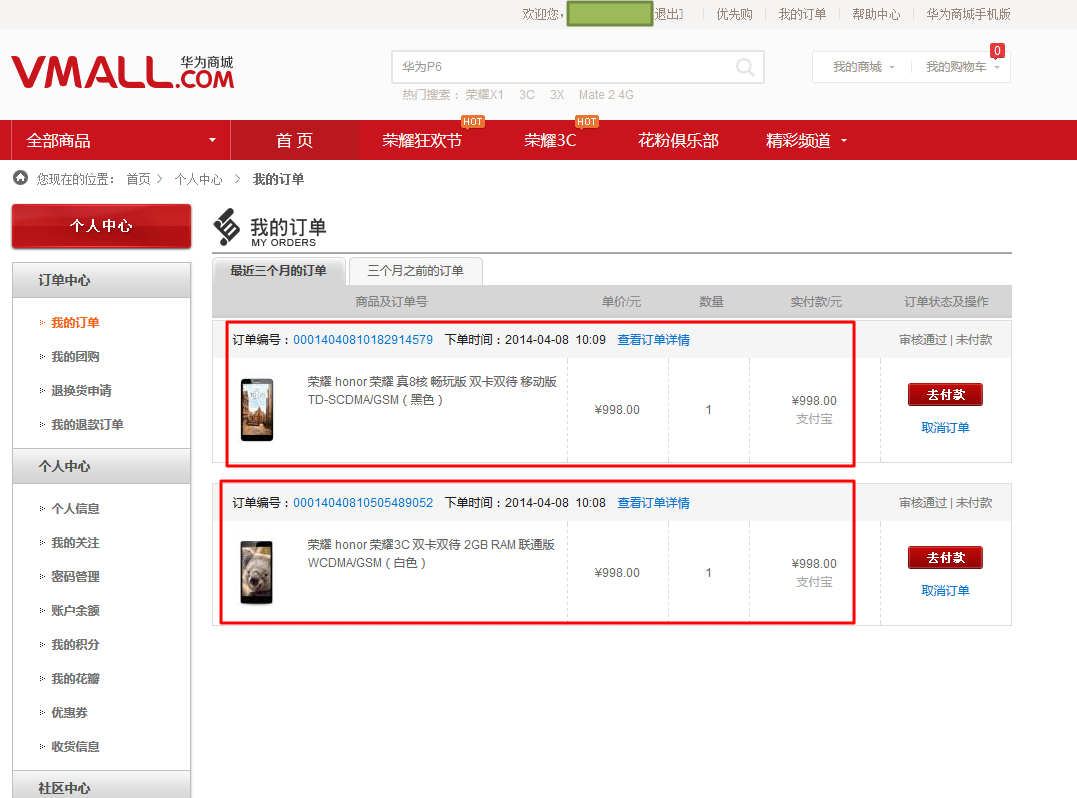Screen dimensions: 1077x798
Task: Open 我的订单 in the top bar
Action: (802, 14)
